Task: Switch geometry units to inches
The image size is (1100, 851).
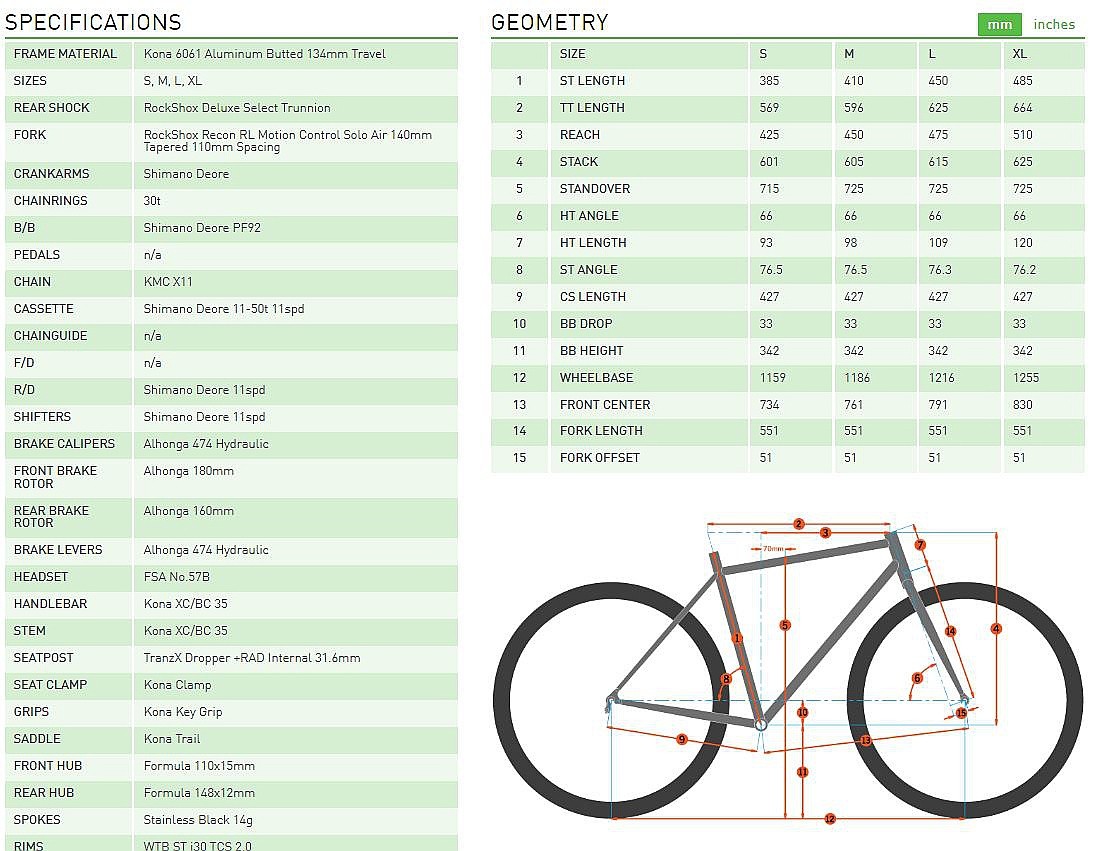Action: coord(1054,24)
